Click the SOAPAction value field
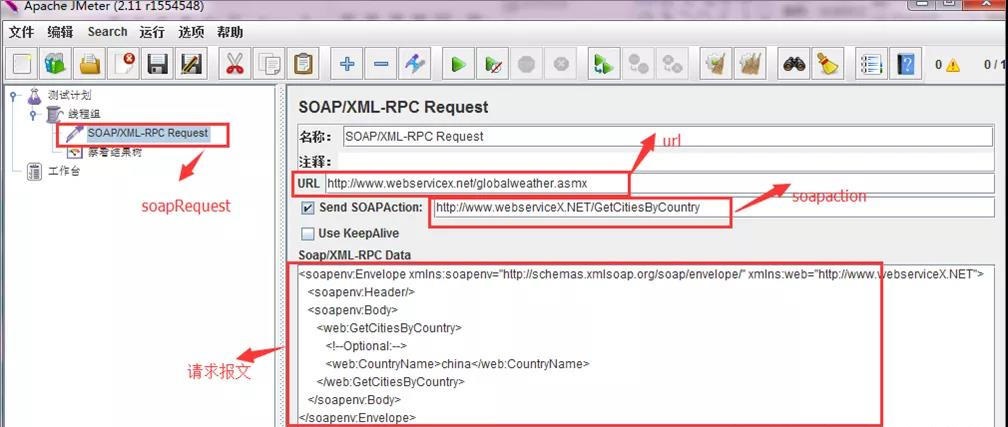This screenshot has height=427, width=1008. click(x=714, y=207)
